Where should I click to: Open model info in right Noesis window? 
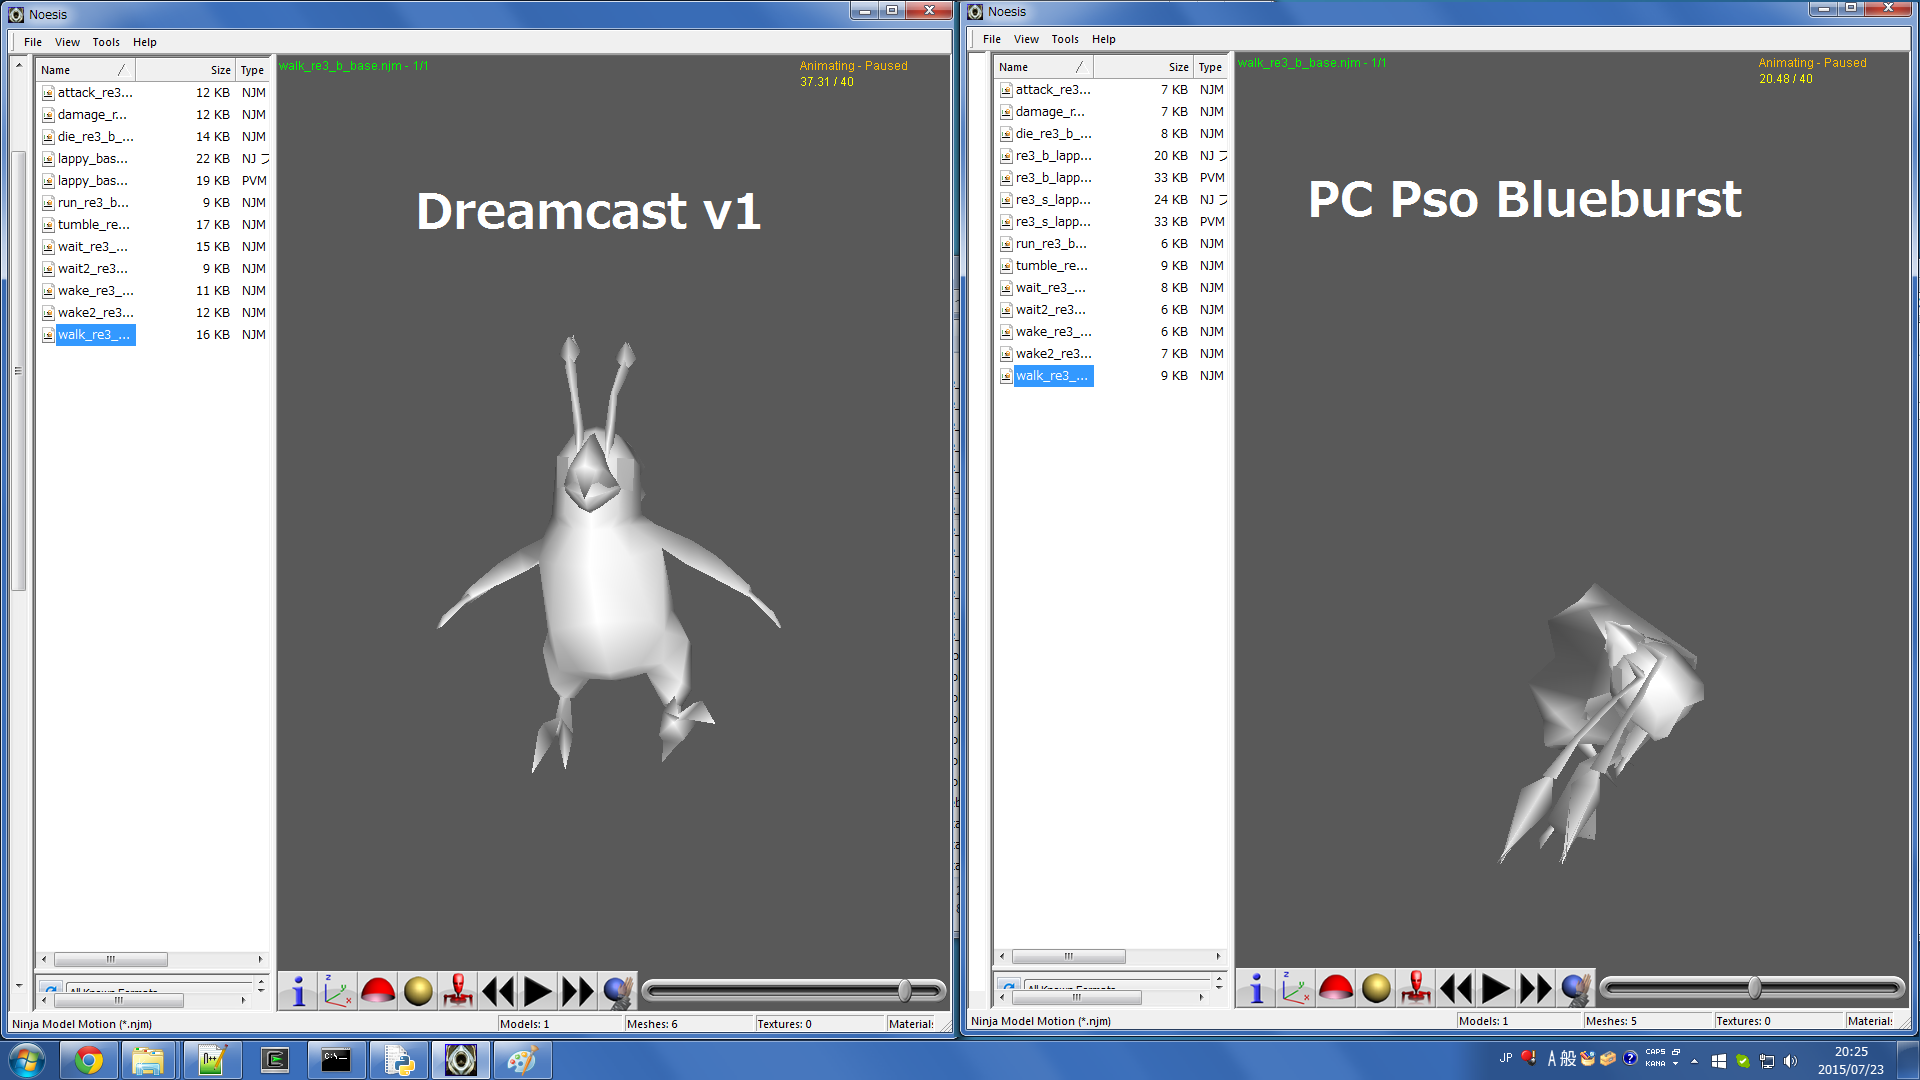coord(1256,988)
